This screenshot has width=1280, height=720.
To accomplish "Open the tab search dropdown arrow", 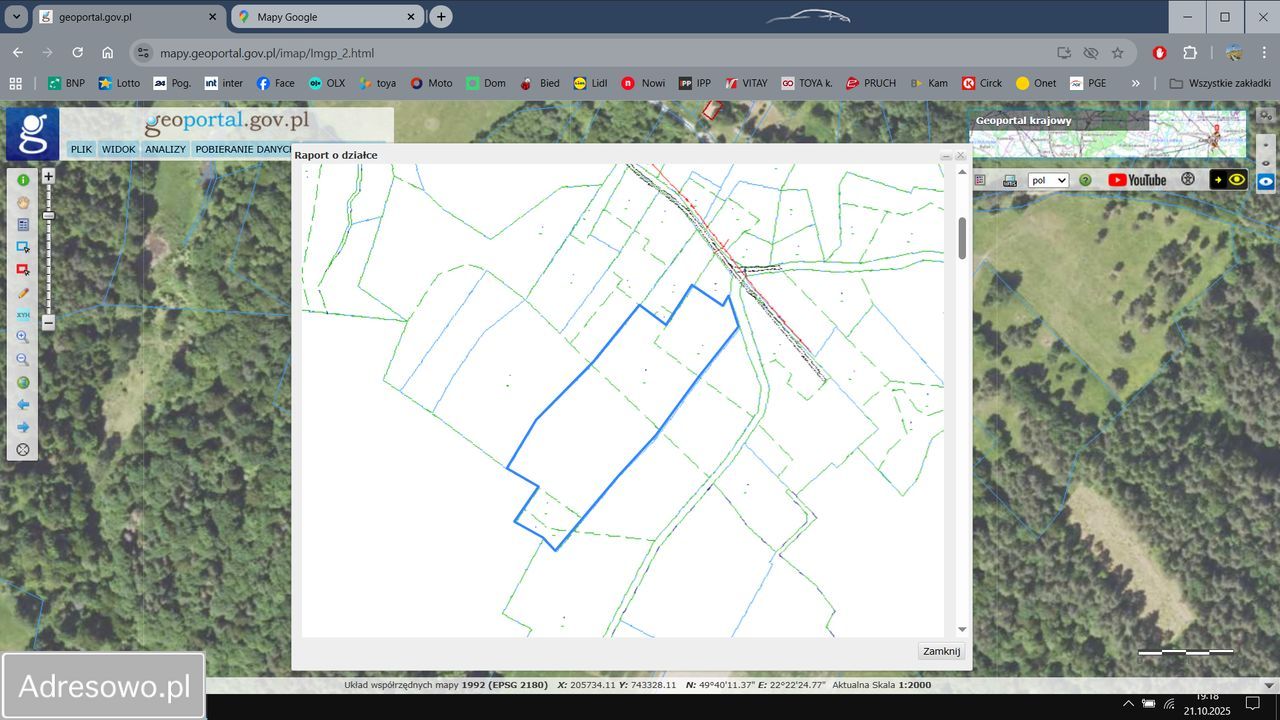I will coord(17,17).
